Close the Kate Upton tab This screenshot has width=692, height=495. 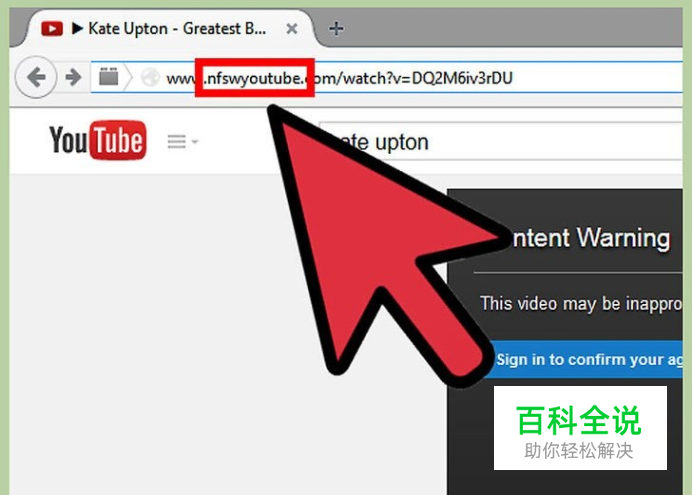pyautogui.click(x=292, y=29)
